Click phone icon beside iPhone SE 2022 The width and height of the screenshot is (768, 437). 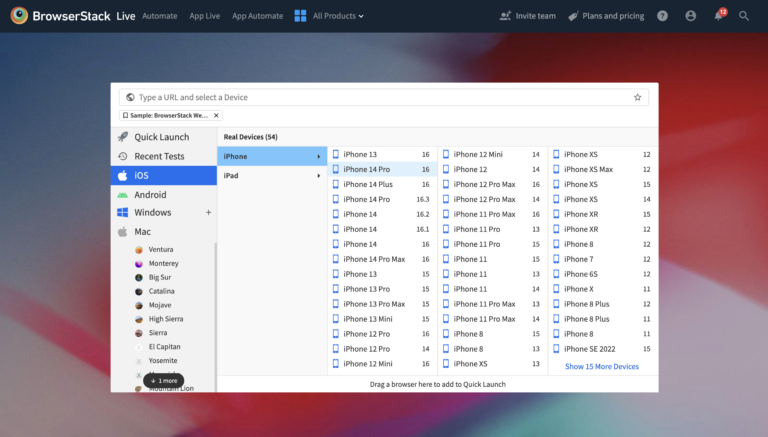pyautogui.click(x=556, y=349)
